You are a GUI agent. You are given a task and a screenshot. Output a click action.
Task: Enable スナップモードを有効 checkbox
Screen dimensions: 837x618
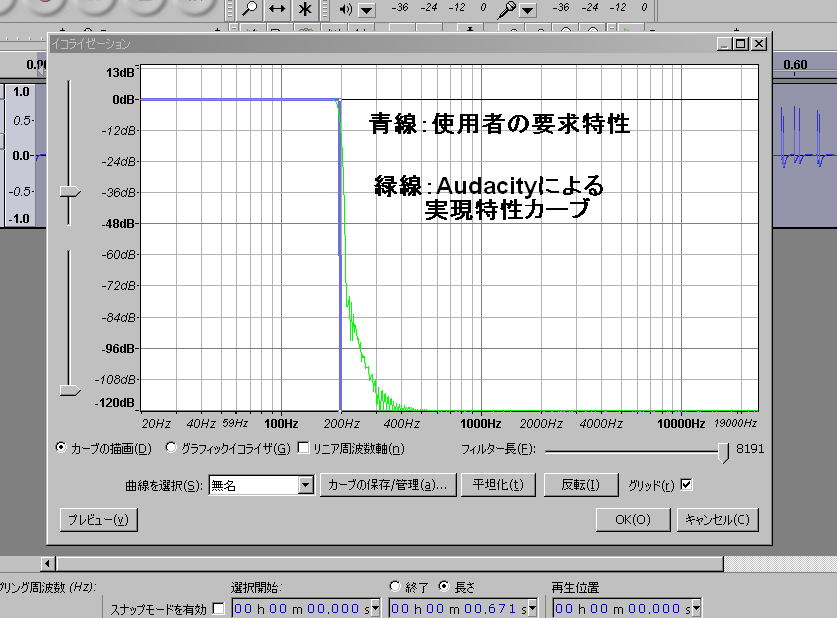pos(218,608)
